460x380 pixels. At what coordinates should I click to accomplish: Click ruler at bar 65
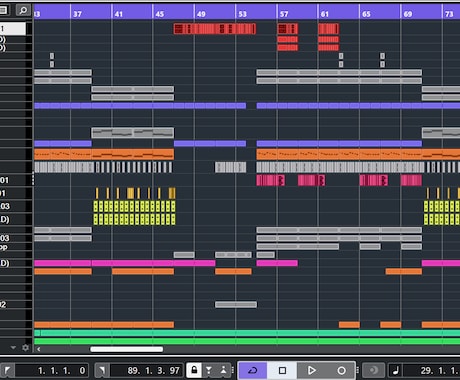pyautogui.click(x=366, y=14)
